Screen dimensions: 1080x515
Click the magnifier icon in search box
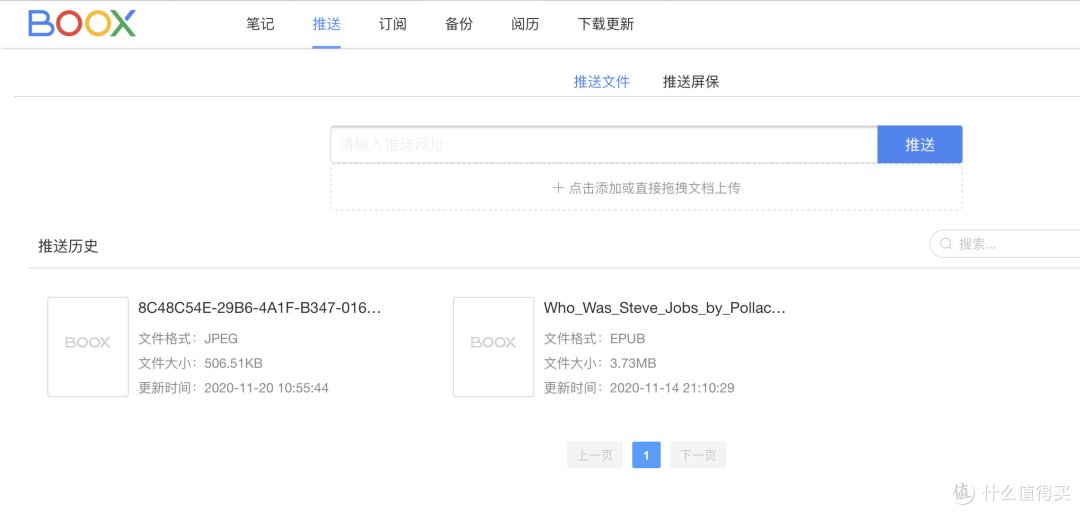pyautogui.click(x=946, y=244)
